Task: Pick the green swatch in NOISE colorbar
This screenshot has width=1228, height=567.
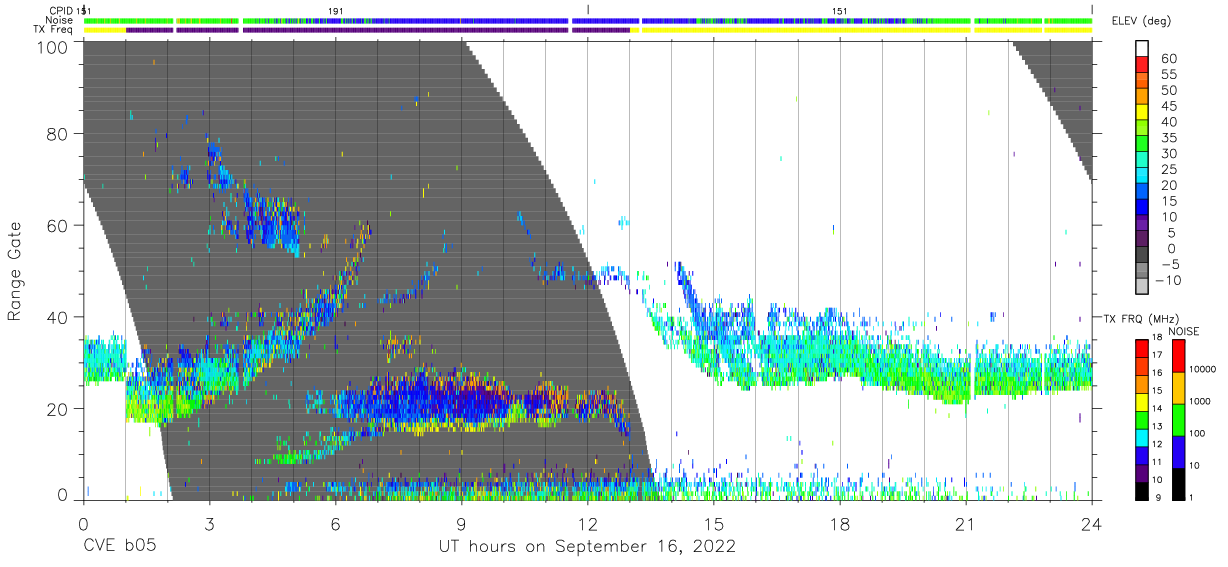Action: click(1178, 419)
